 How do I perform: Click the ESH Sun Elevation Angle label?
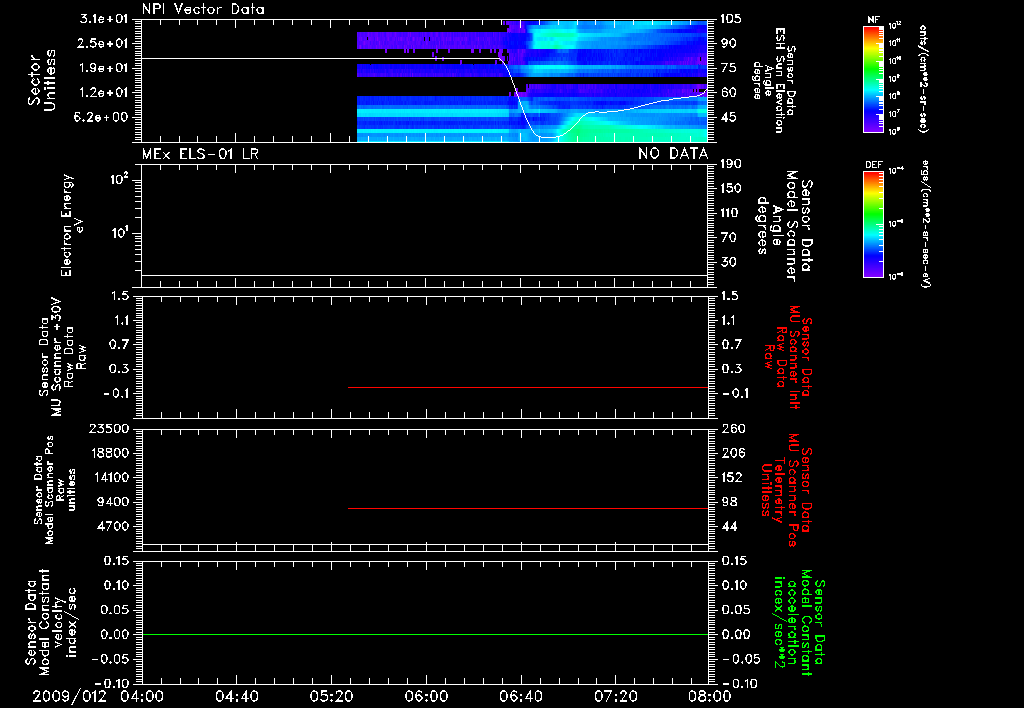(x=775, y=80)
